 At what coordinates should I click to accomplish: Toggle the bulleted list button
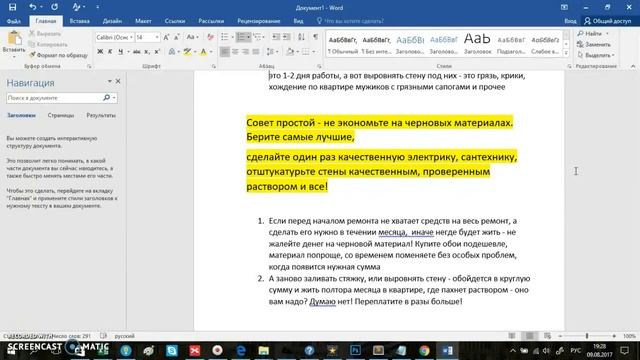224,37
